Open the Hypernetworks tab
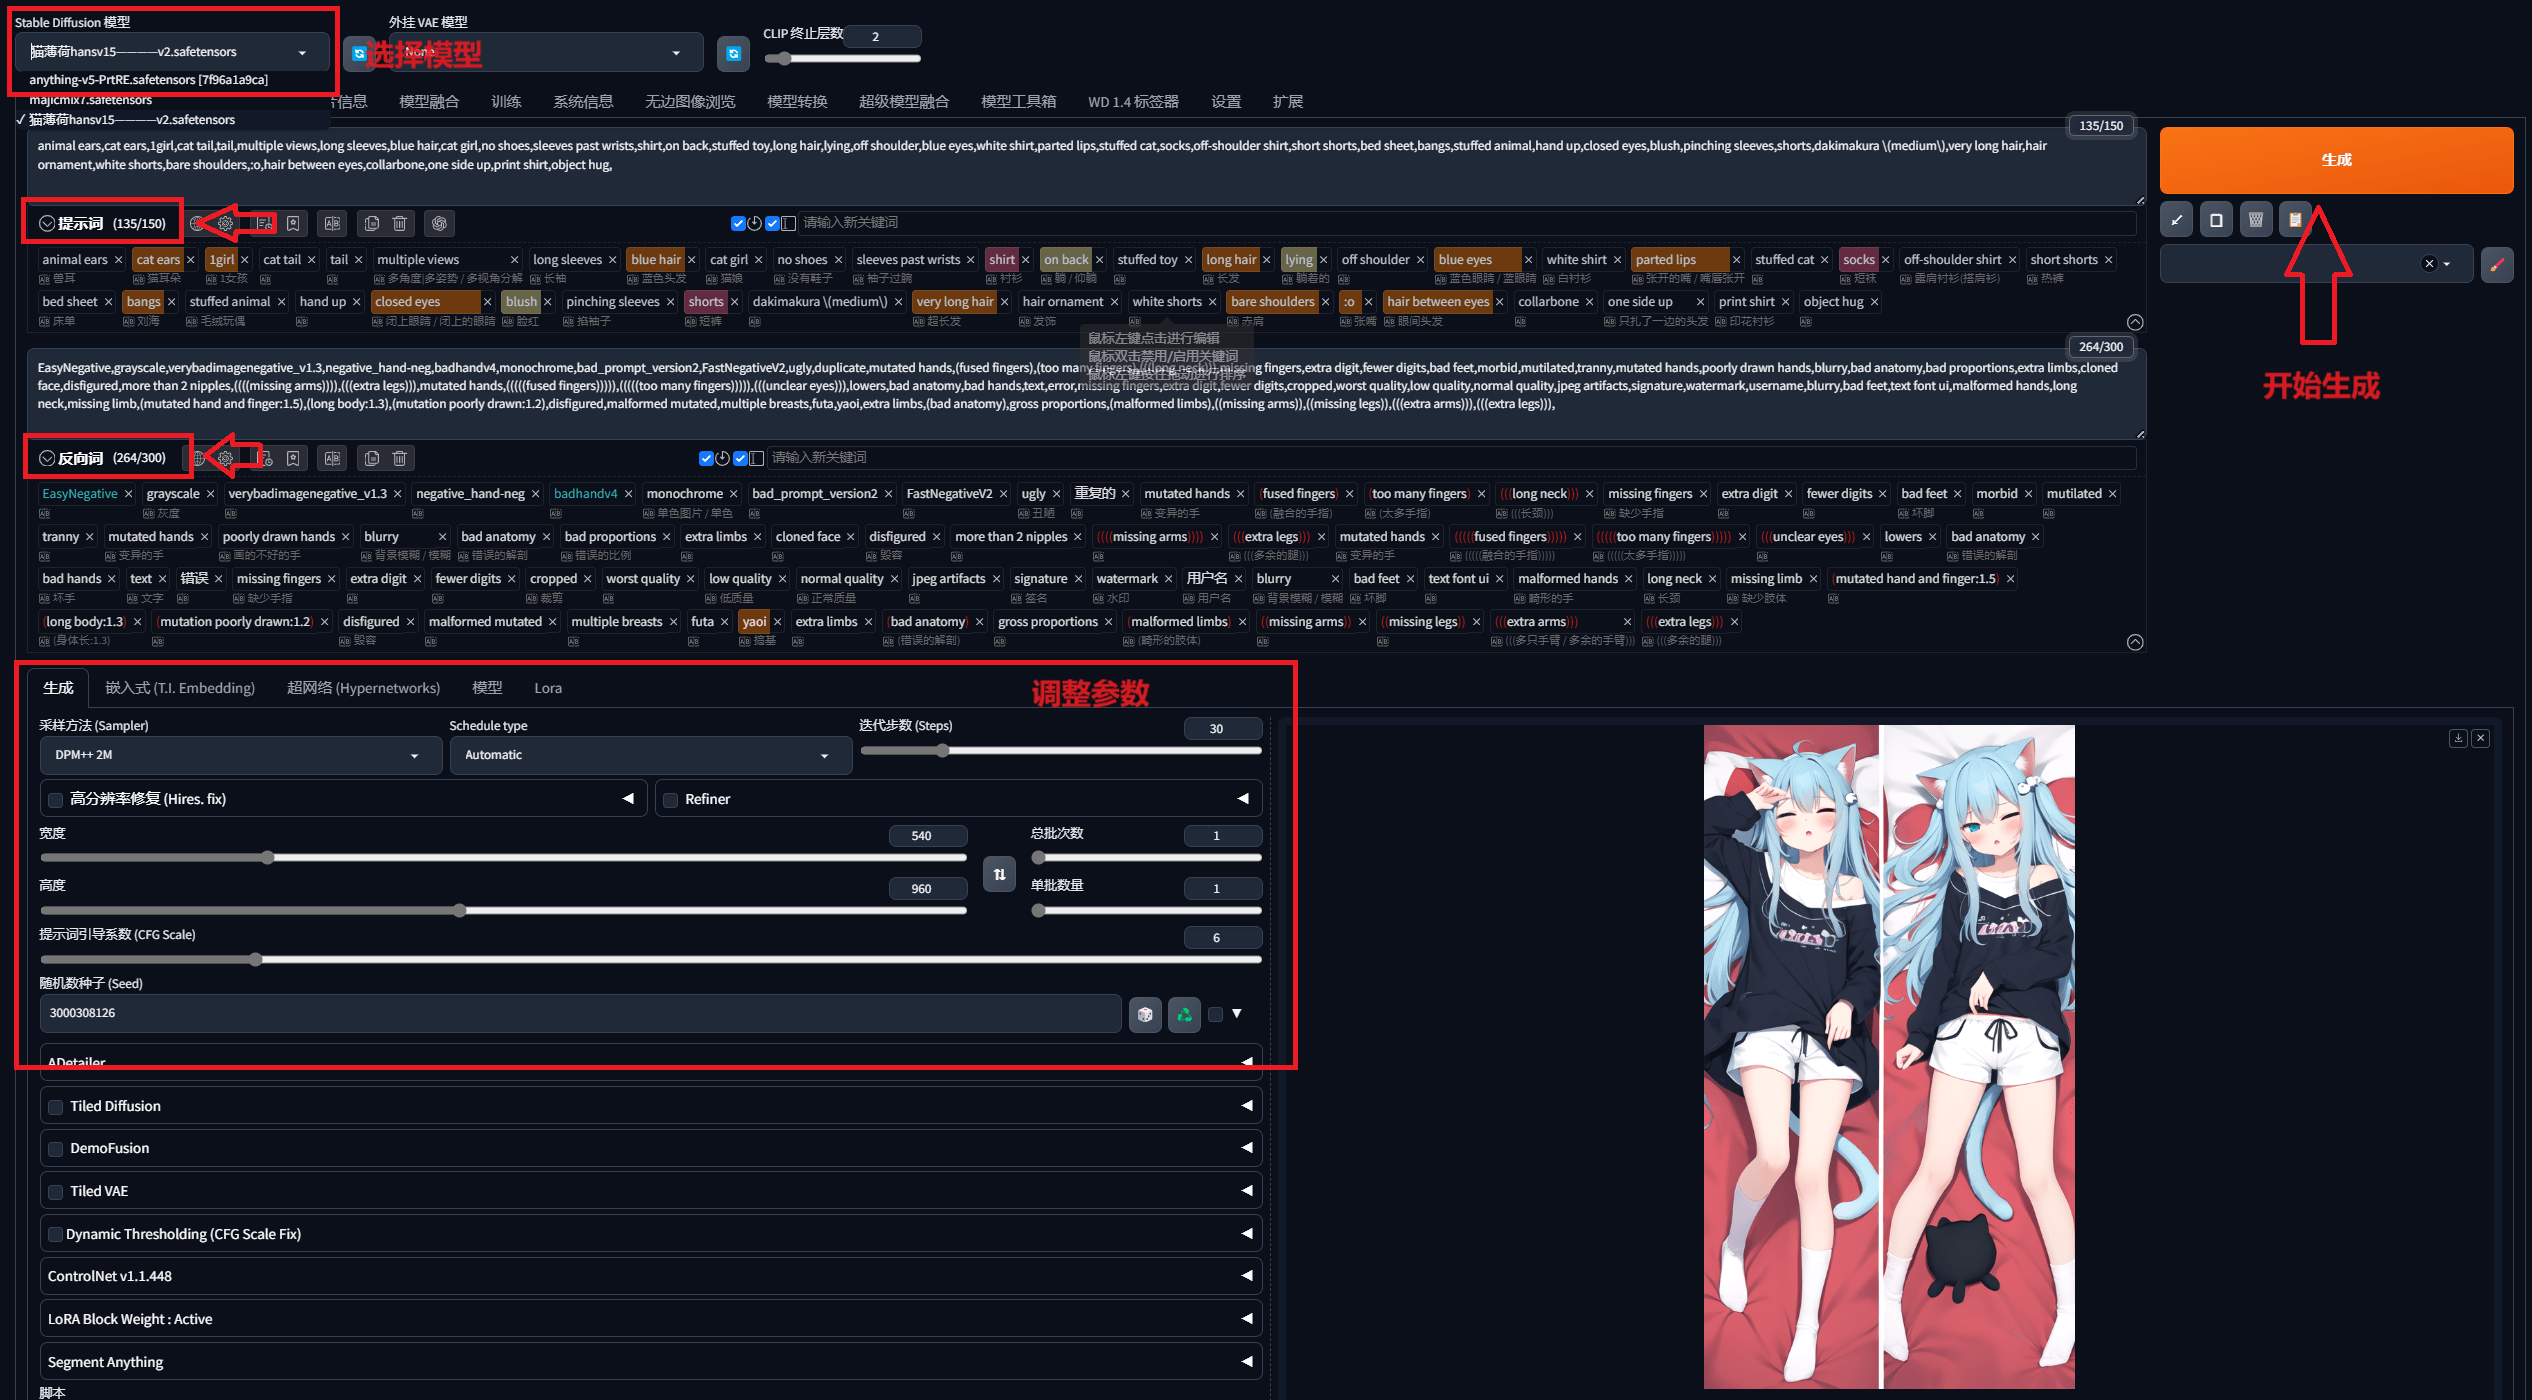 (x=363, y=688)
